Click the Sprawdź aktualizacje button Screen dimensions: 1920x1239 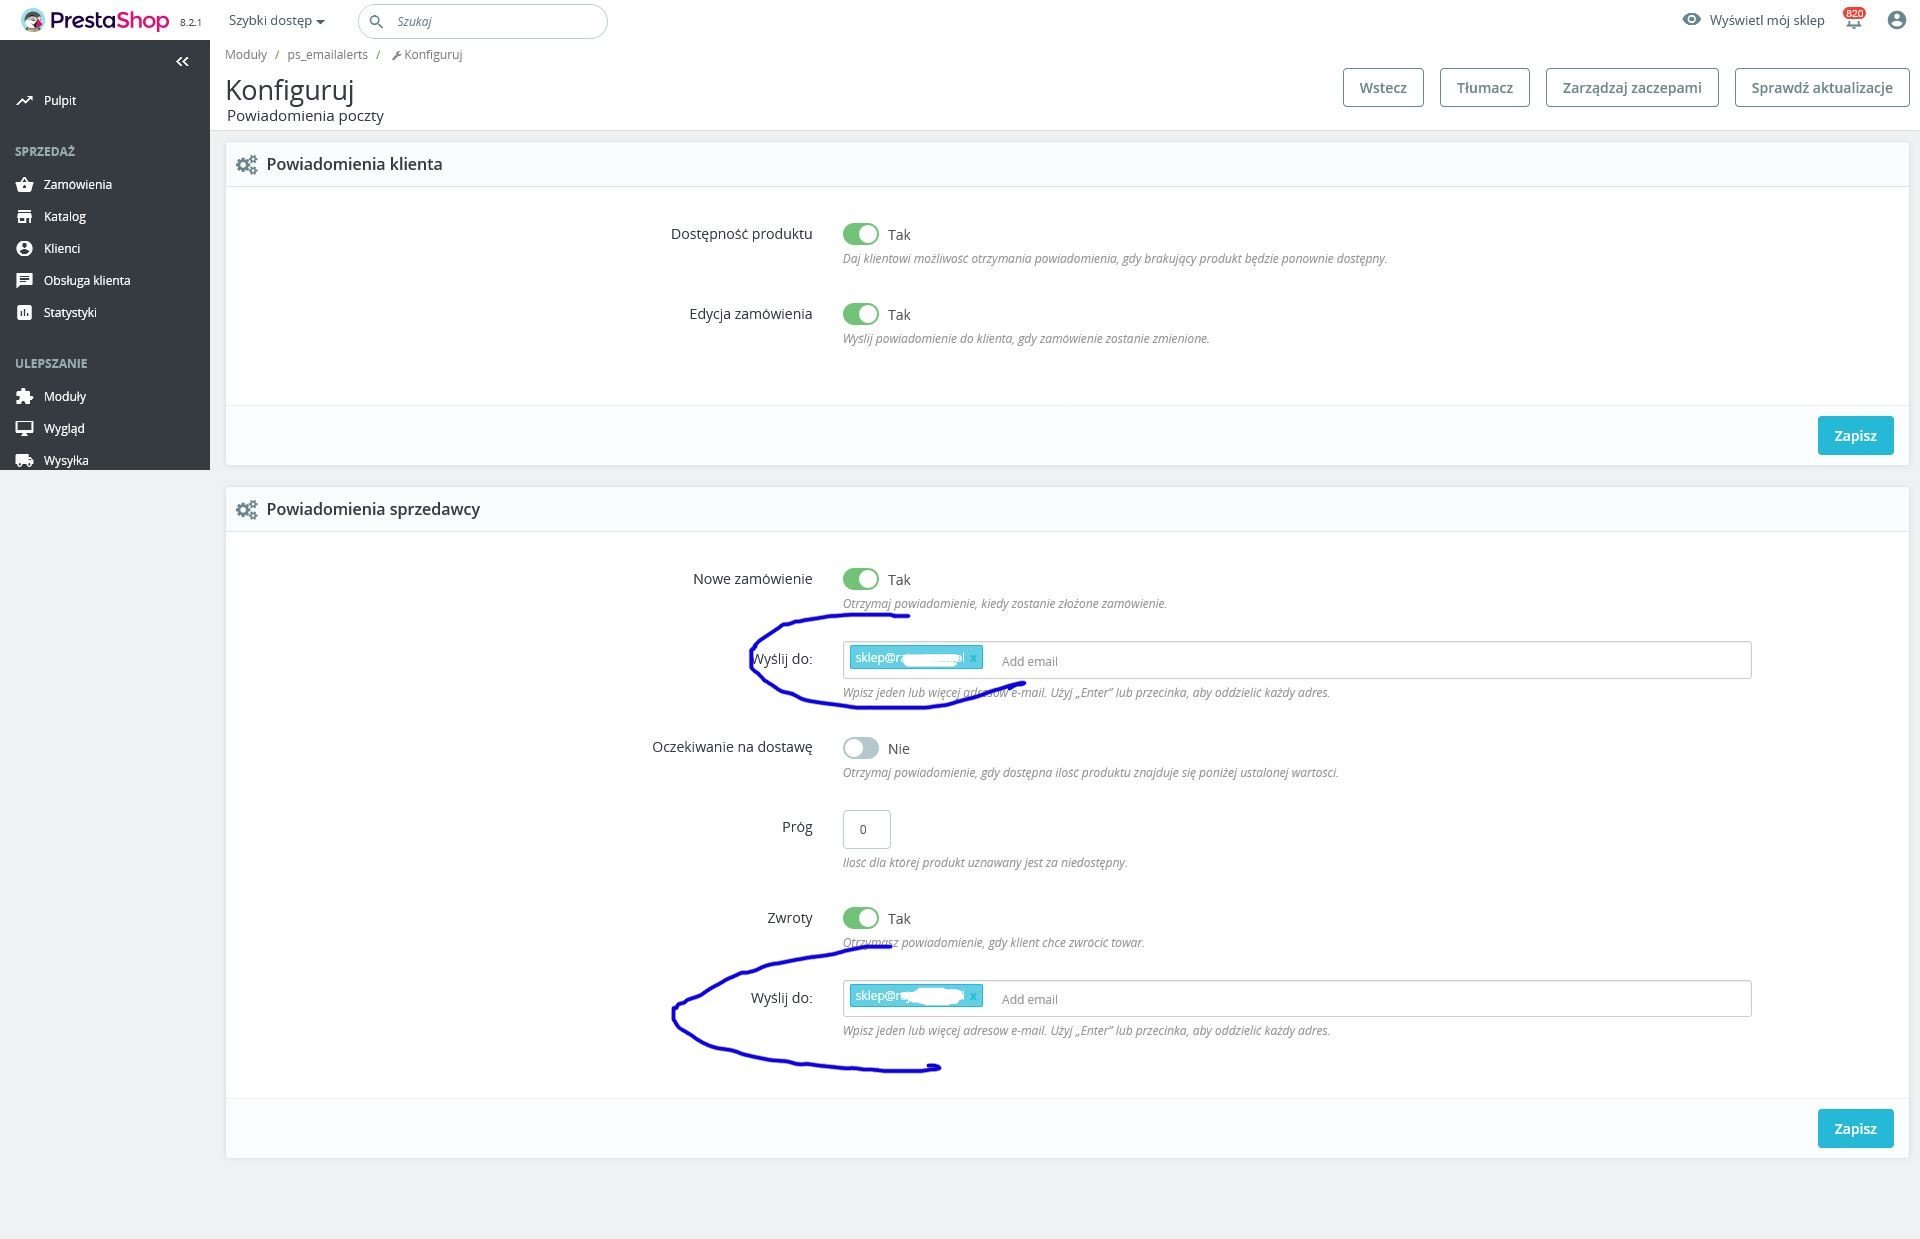(x=1821, y=88)
